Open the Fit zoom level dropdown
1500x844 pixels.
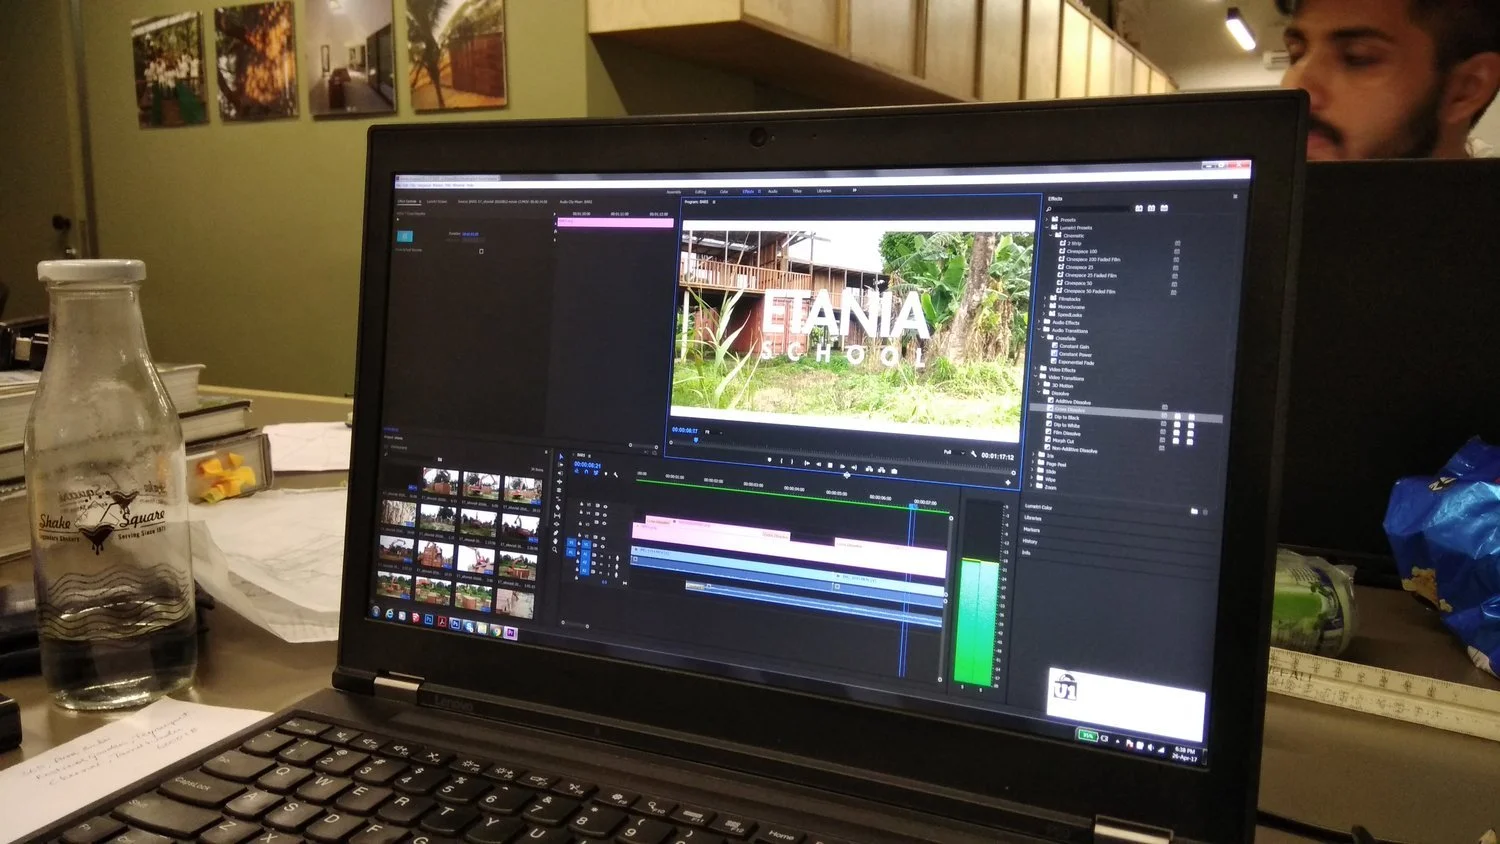(x=713, y=432)
